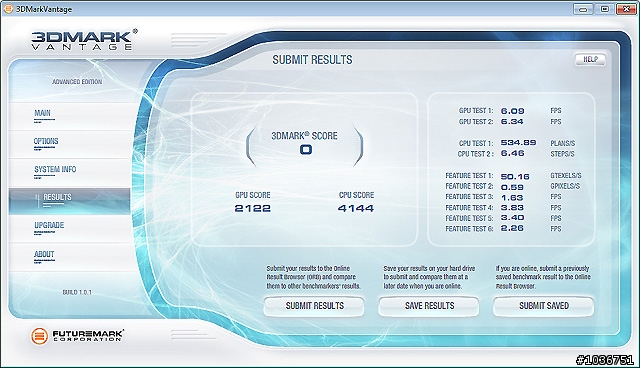
Task: Click the PLANS/S unit label
Action: pyautogui.click(x=562, y=143)
